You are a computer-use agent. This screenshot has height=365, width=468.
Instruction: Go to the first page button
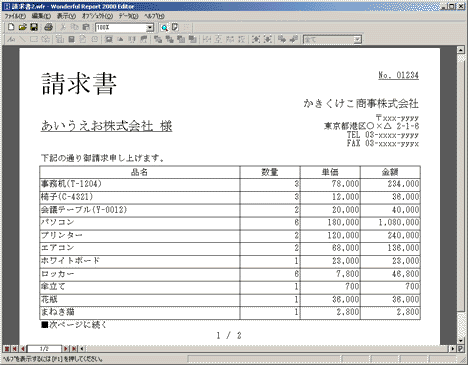pyautogui.click(x=15, y=349)
